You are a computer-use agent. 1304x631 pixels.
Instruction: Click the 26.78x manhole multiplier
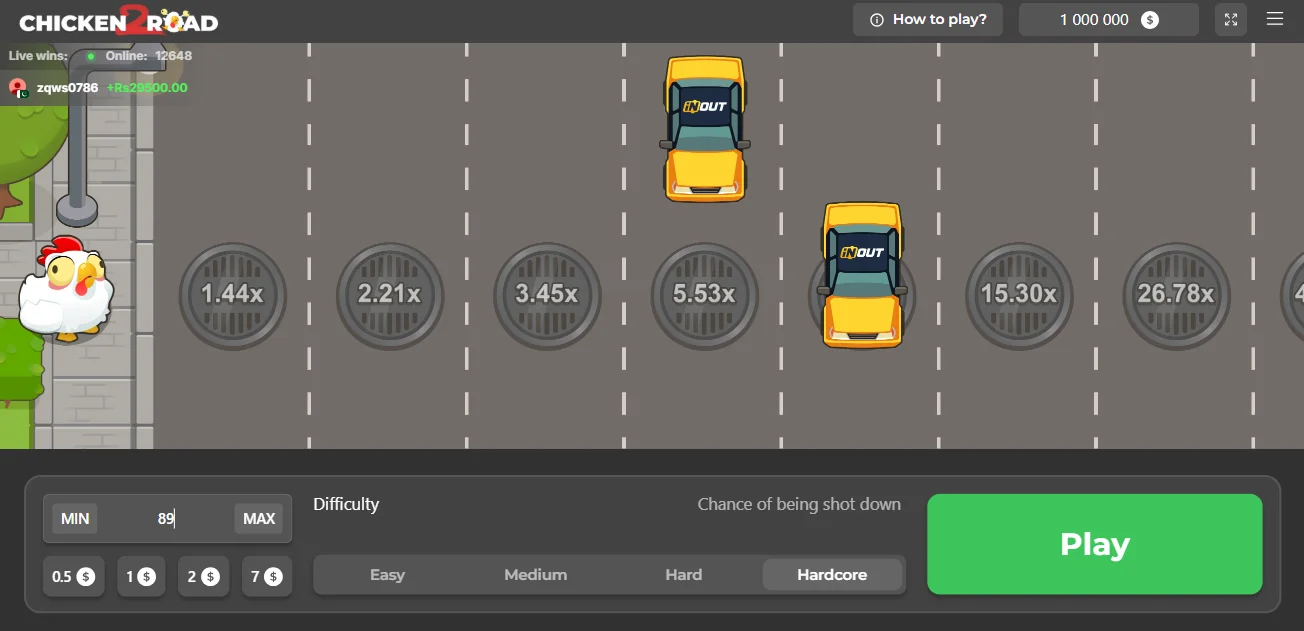(1176, 295)
